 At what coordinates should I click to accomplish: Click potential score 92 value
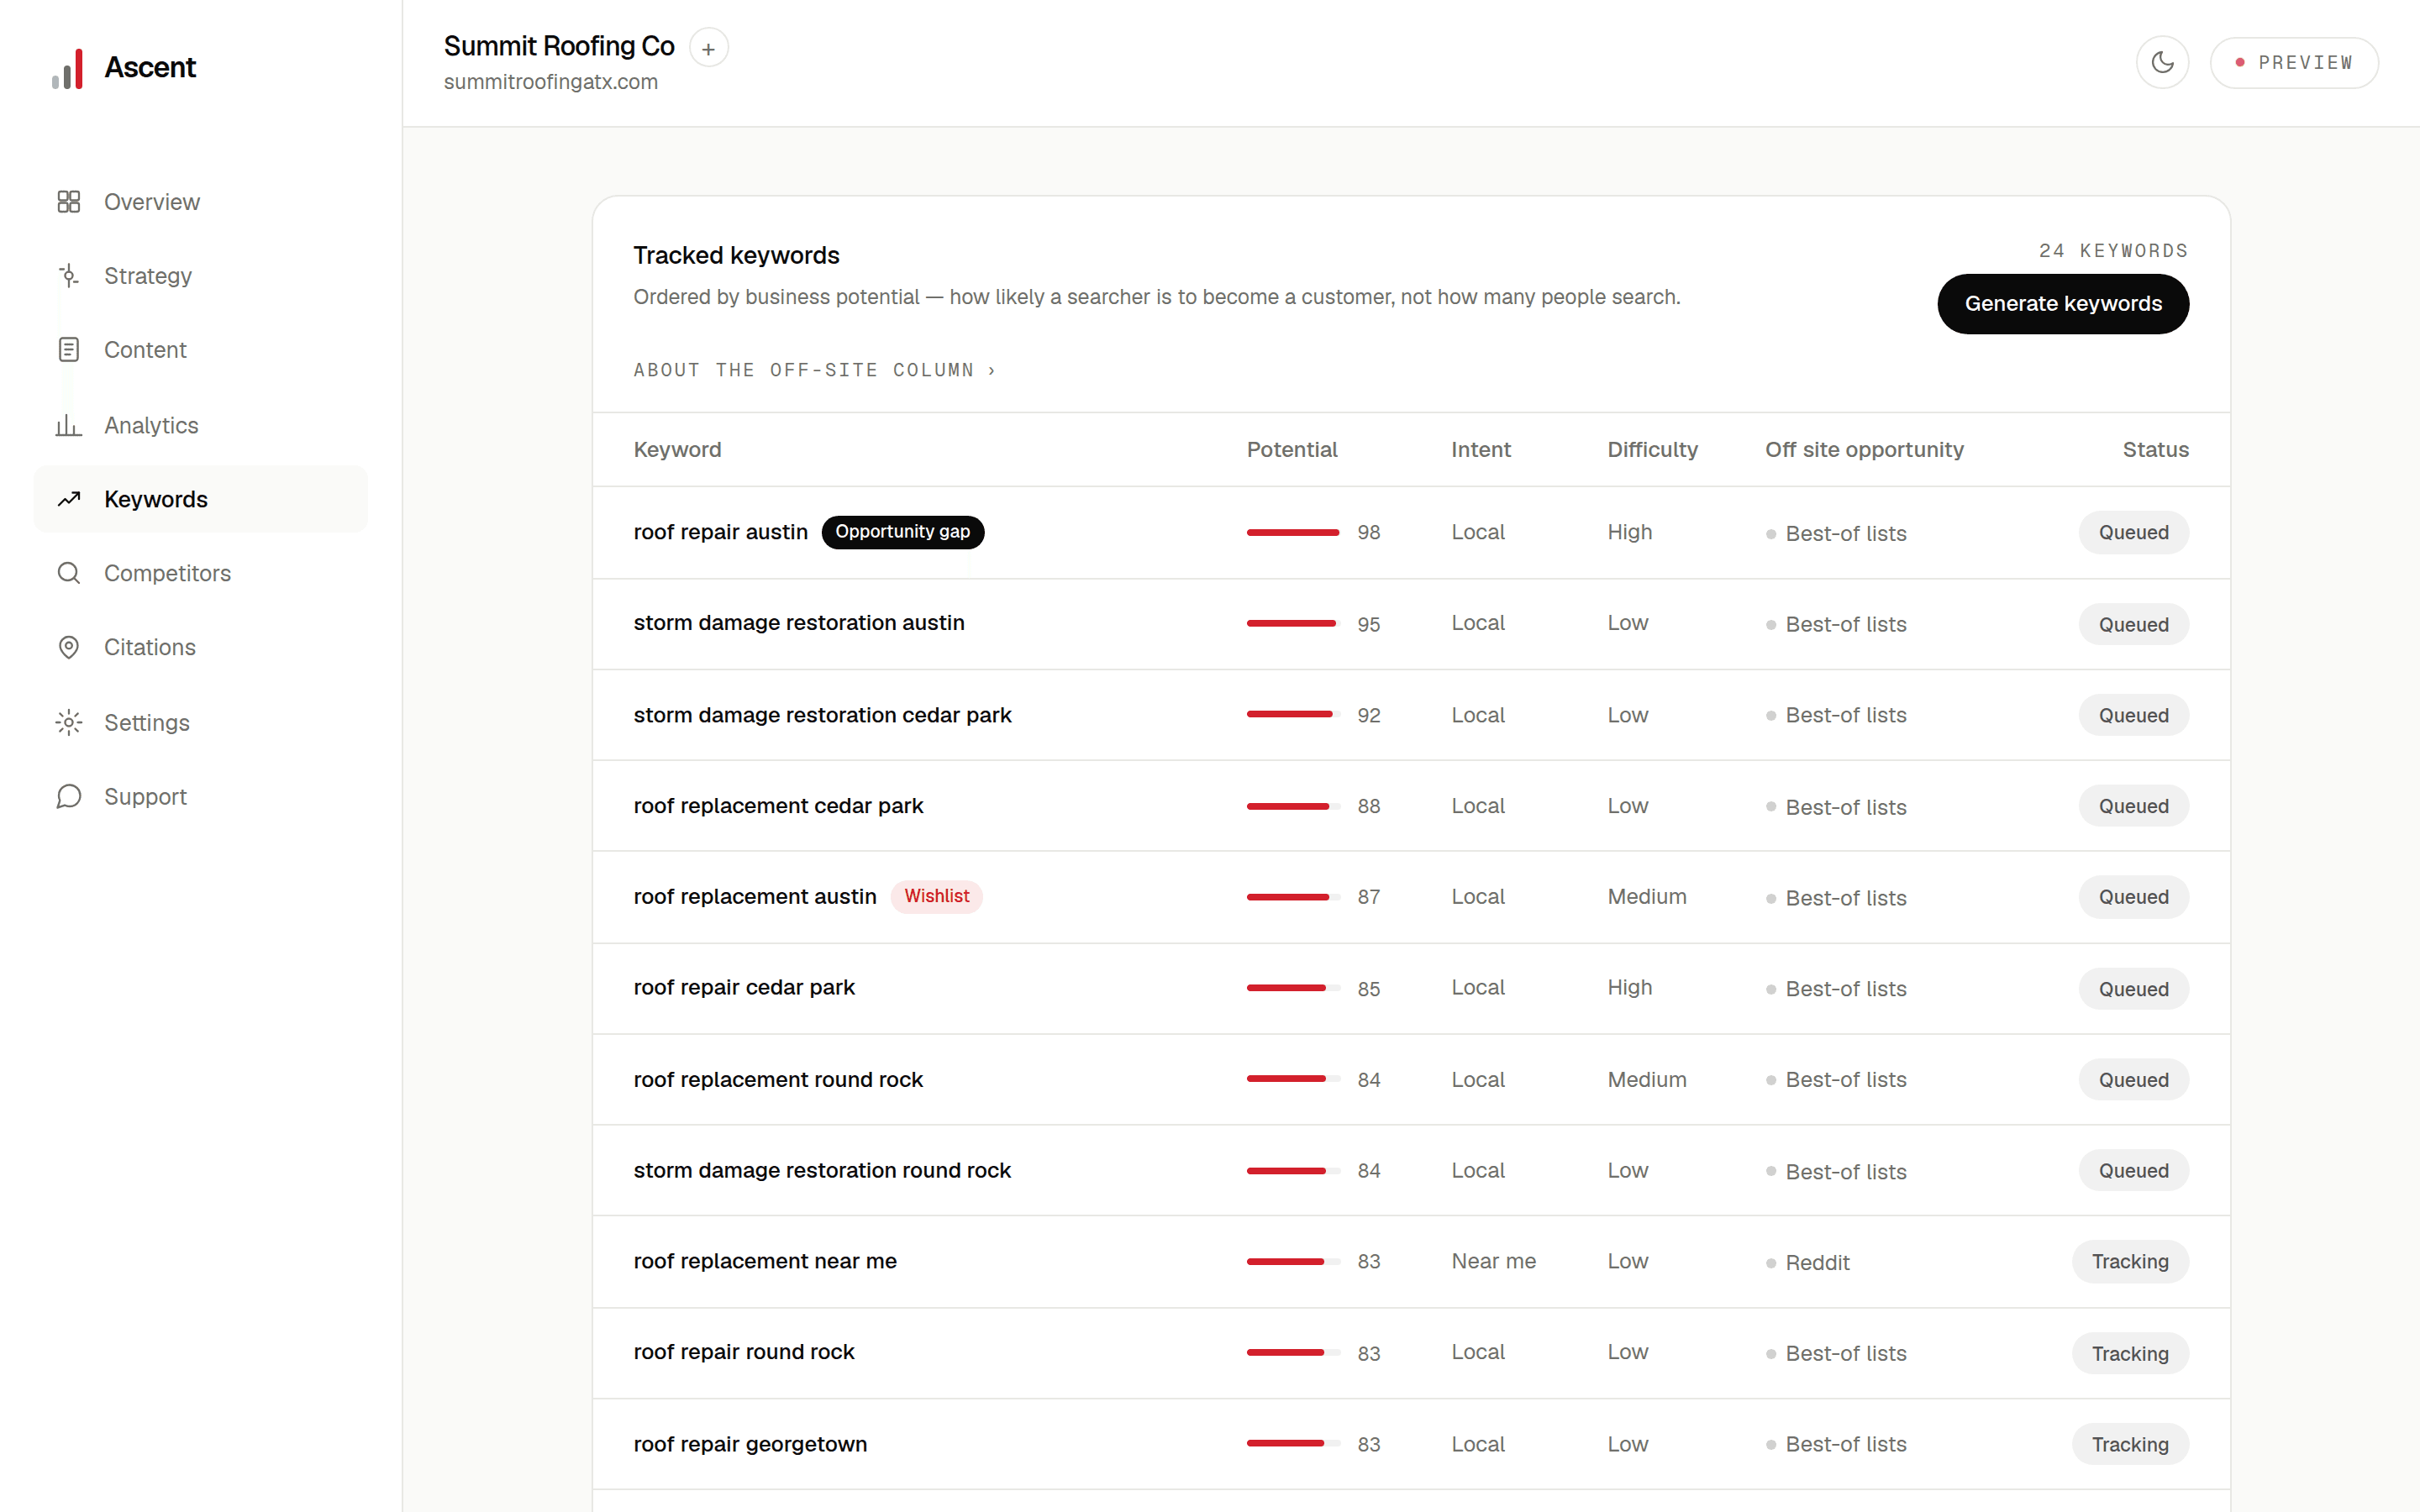[x=1368, y=716]
